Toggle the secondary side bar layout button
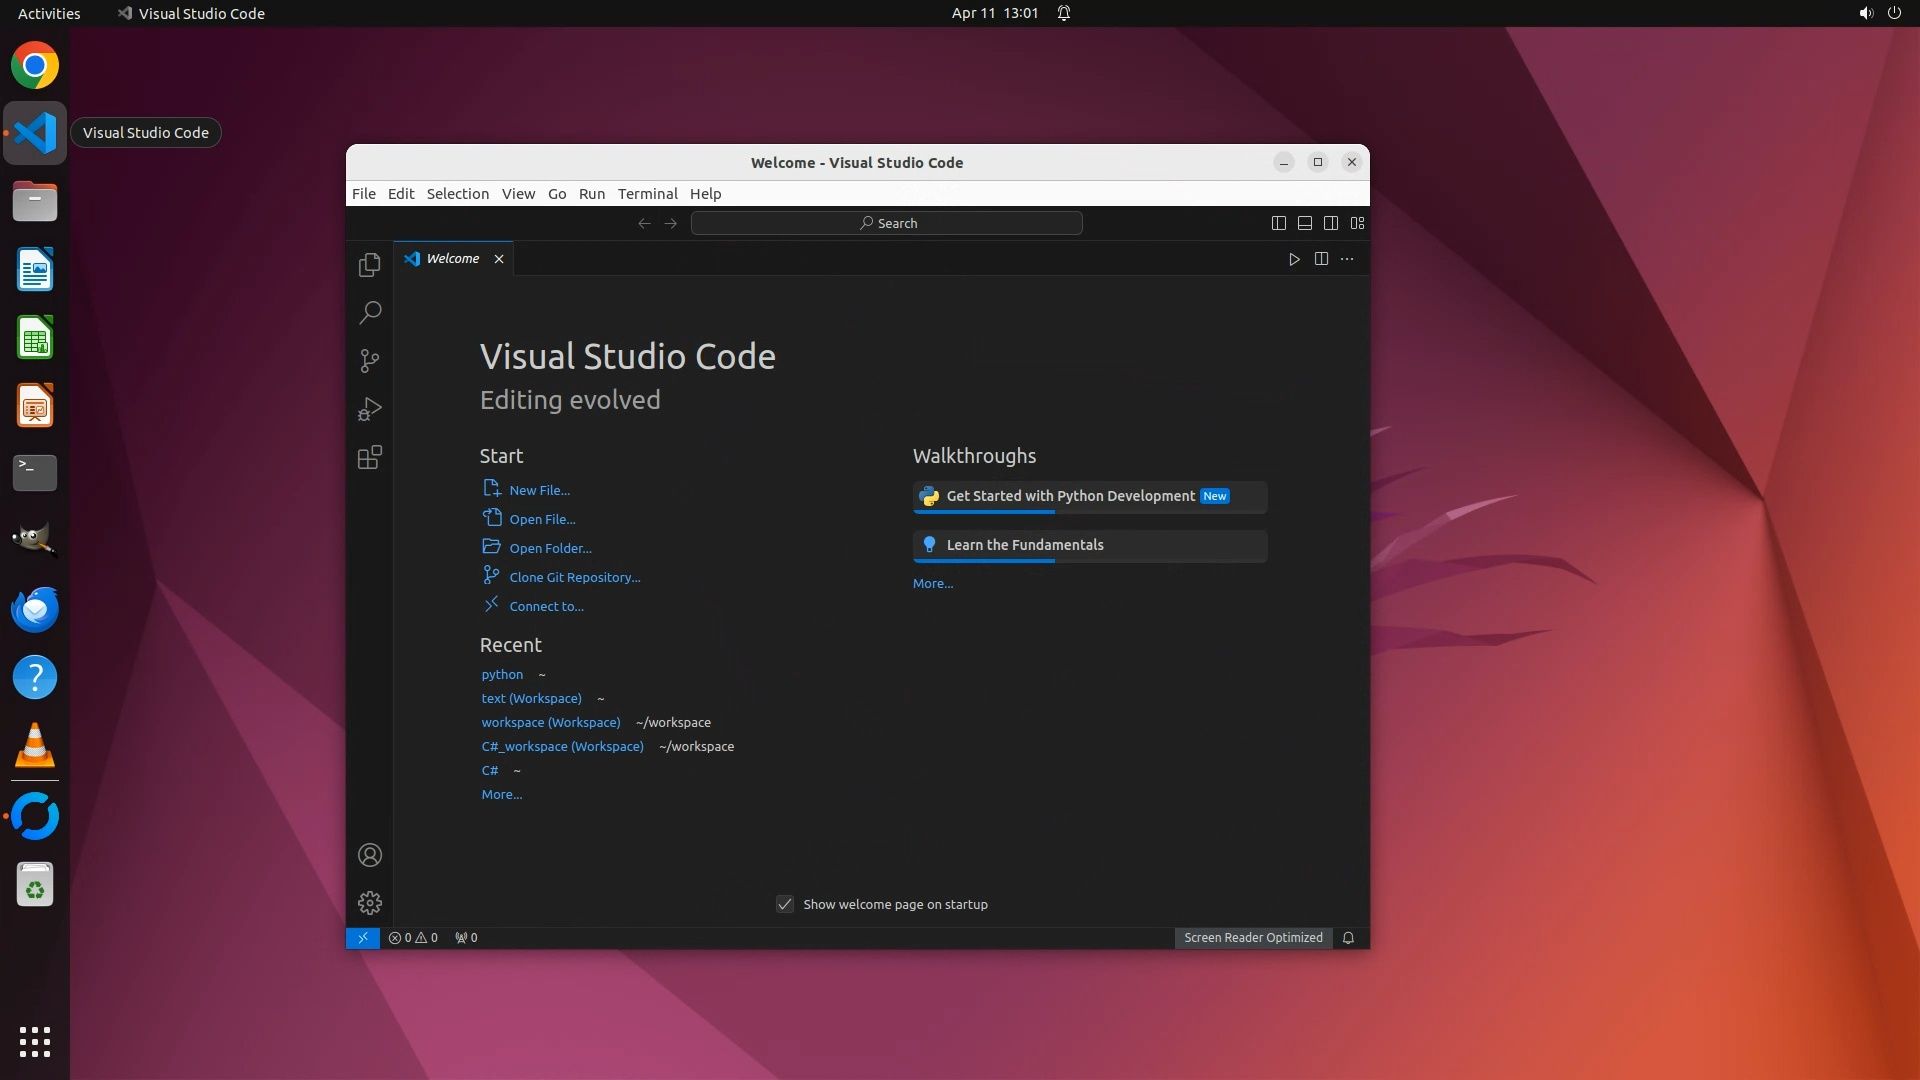This screenshot has height=1080, width=1920. click(x=1330, y=223)
